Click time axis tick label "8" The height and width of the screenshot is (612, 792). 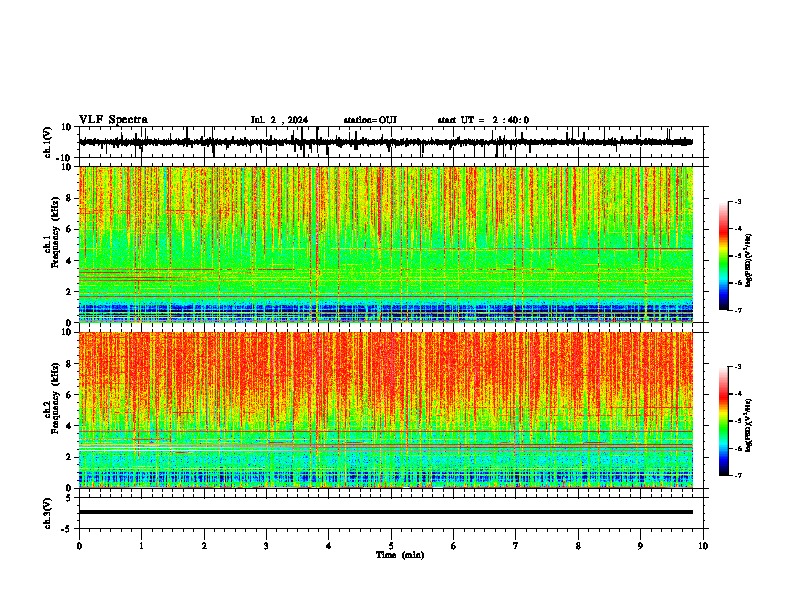click(578, 546)
